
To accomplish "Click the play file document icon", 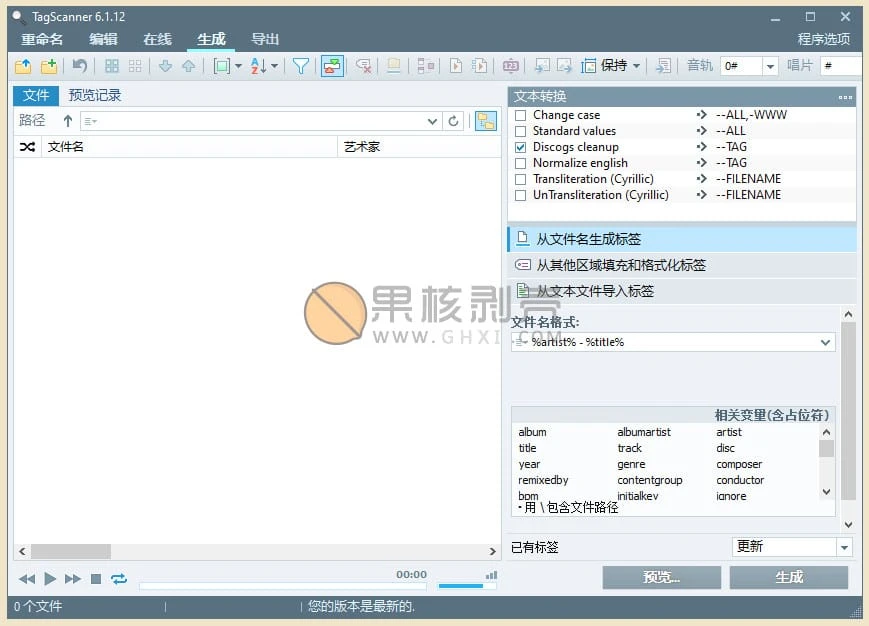I will [x=456, y=66].
